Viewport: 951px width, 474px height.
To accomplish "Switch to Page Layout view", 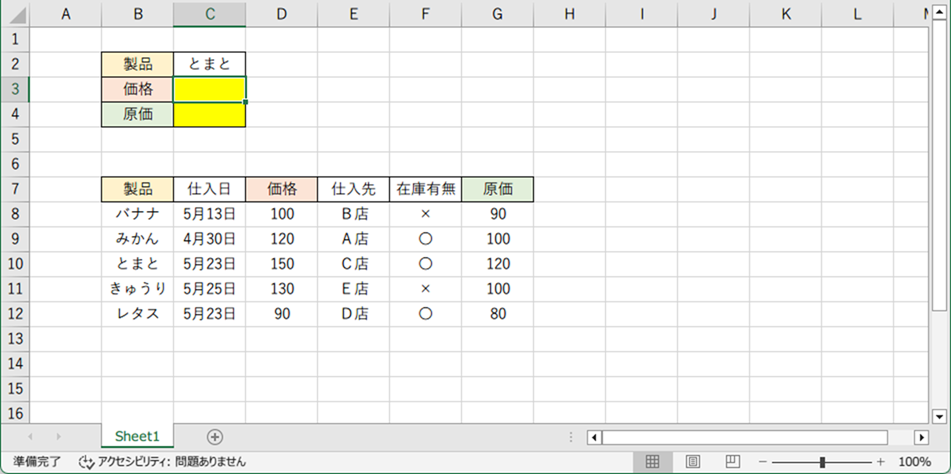I will 692,462.
